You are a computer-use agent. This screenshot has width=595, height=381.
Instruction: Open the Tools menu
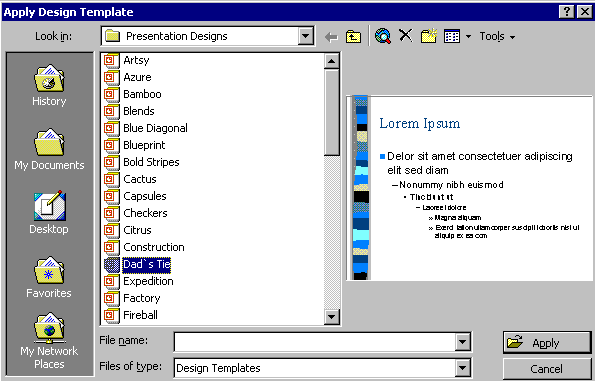click(x=497, y=36)
